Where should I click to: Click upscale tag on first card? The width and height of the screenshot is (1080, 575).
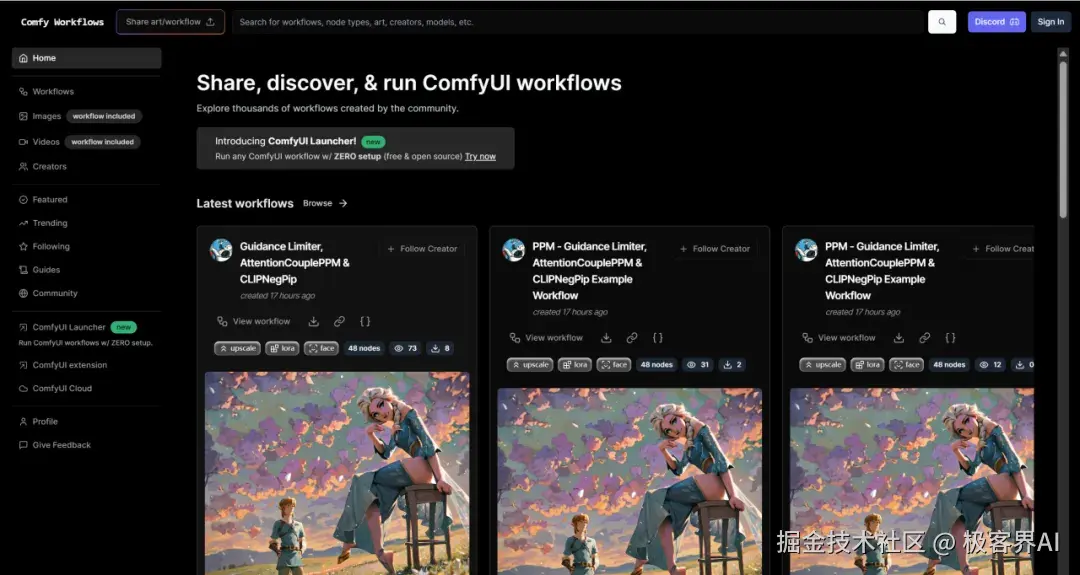[237, 348]
